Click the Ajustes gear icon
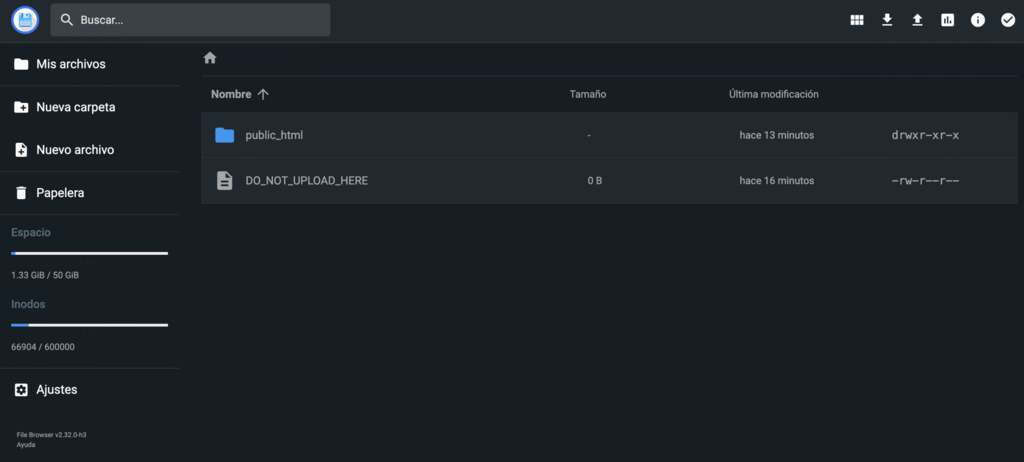Viewport: 1024px width, 462px height. click(21, 390)
